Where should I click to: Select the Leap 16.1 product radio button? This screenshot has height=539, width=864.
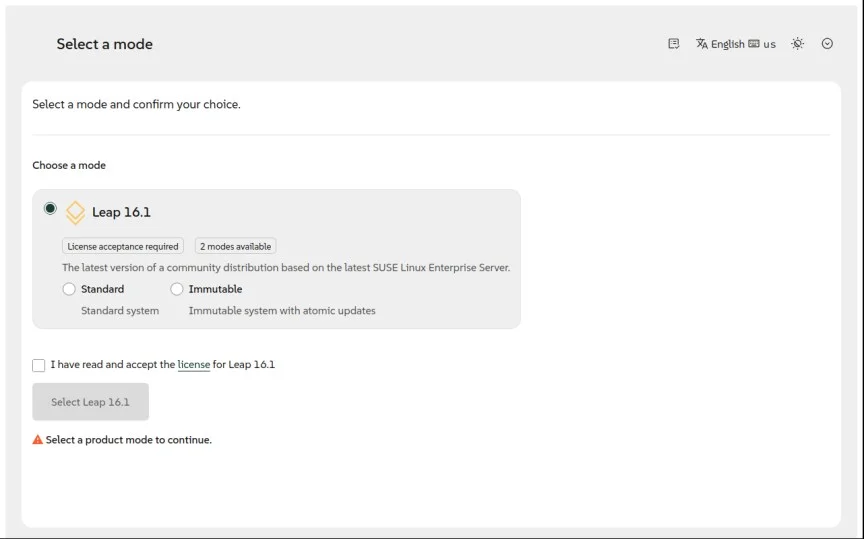pos(50,208)
